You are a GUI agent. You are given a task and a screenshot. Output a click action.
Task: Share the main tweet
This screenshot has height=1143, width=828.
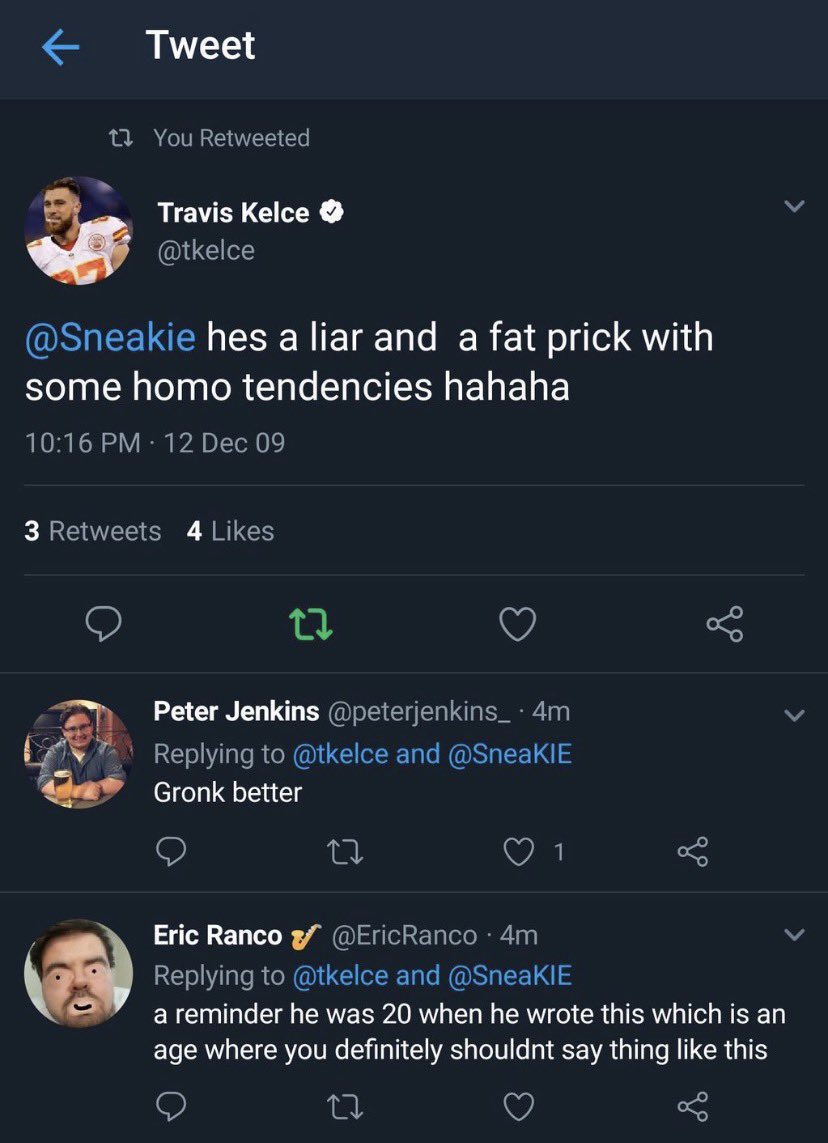pyautogui.click(x=724, y=624)
